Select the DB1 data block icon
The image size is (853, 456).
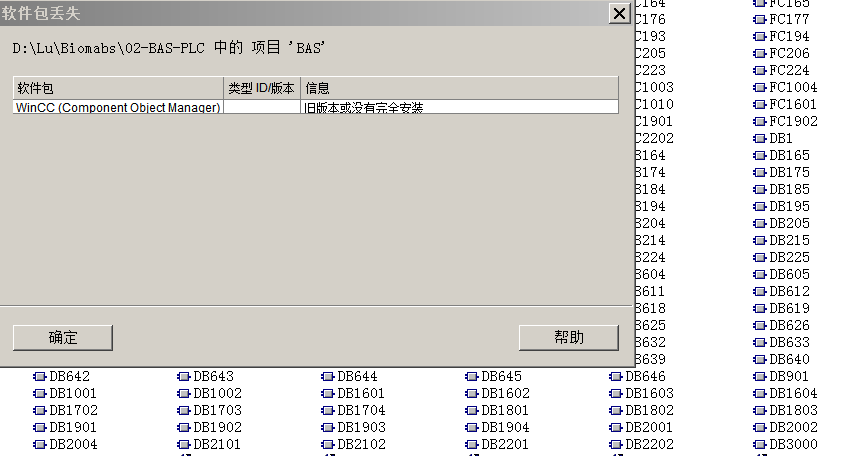tap(760, 138)
